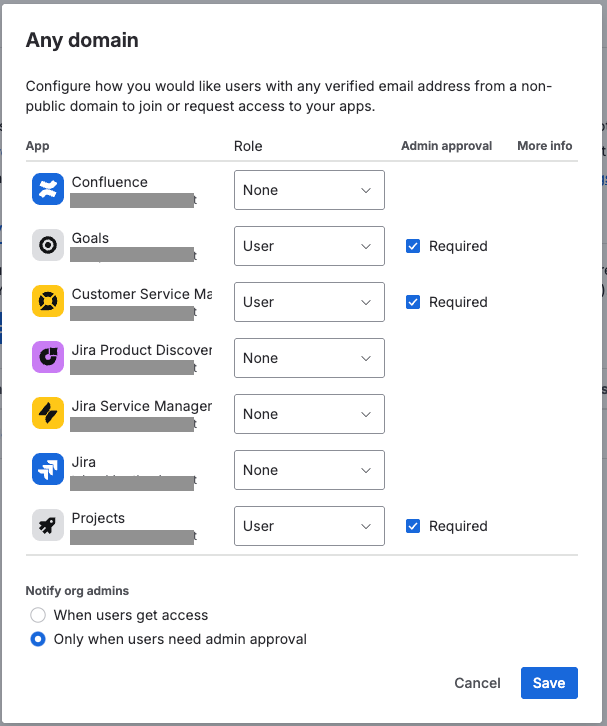Open the Jira Service Management role dropdown

pyautogui.click(x=309, y=414)
